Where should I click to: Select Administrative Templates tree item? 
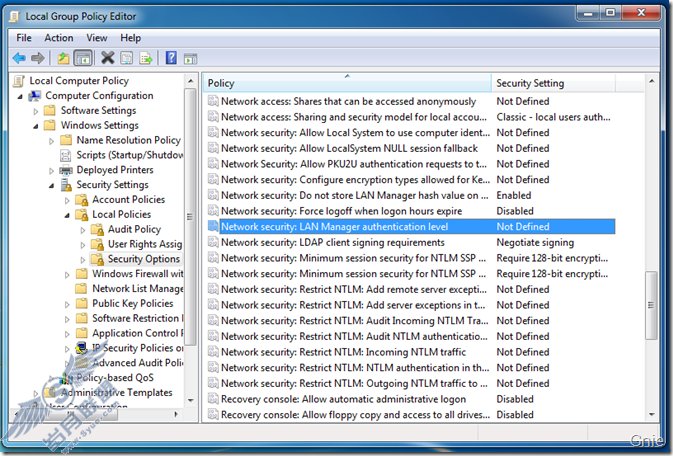point(116,392)
